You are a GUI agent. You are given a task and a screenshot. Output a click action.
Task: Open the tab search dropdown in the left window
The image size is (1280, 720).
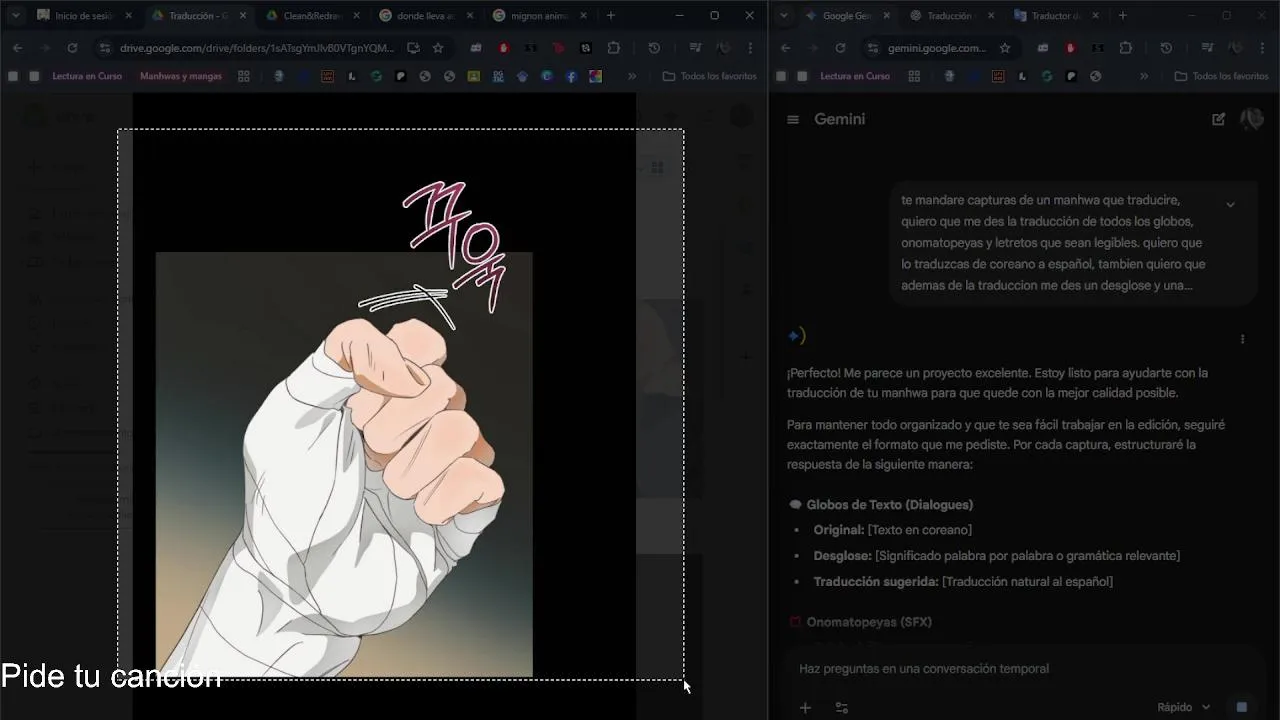click(x=15, y=16)
